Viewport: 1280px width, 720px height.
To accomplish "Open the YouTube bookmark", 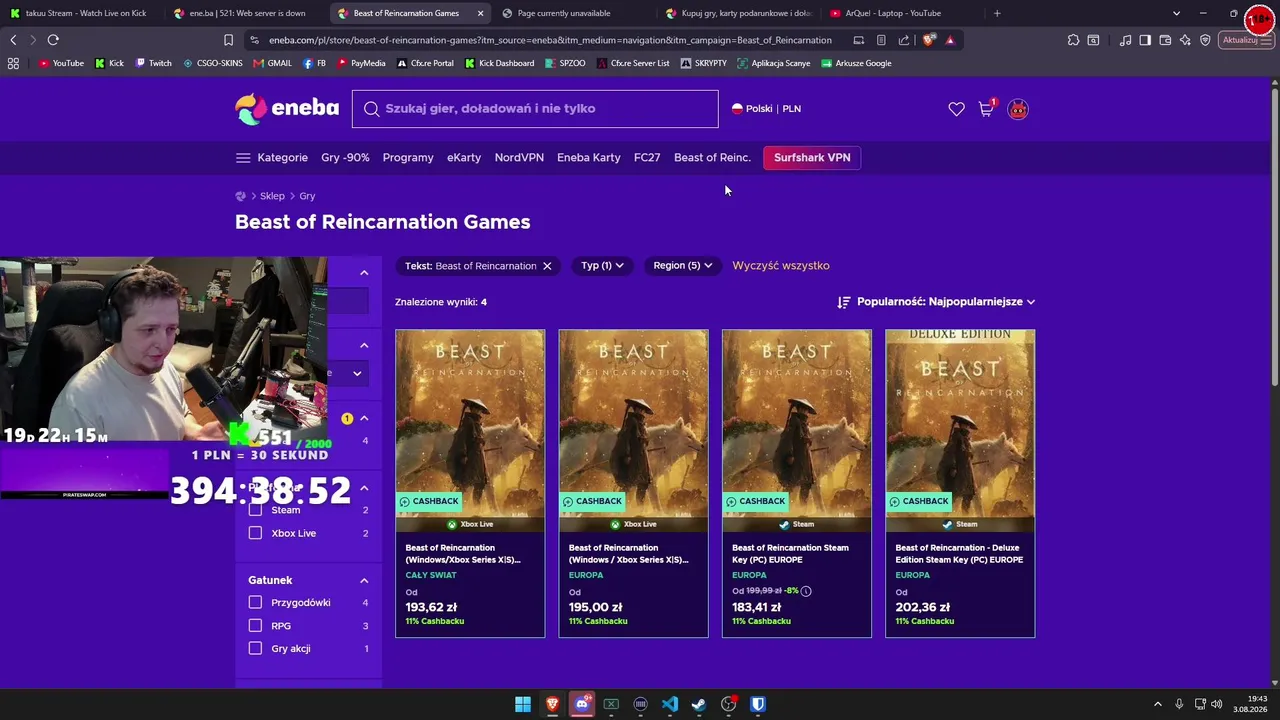I will click(x=62, y=63).
